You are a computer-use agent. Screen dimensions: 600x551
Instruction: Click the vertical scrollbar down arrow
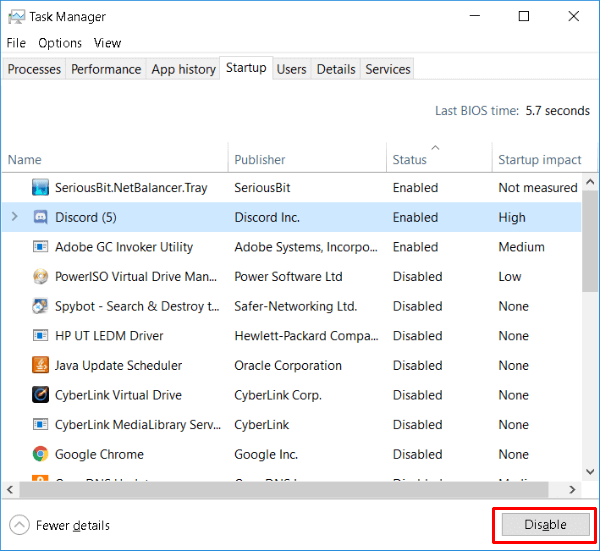click(x=590, y=472)
